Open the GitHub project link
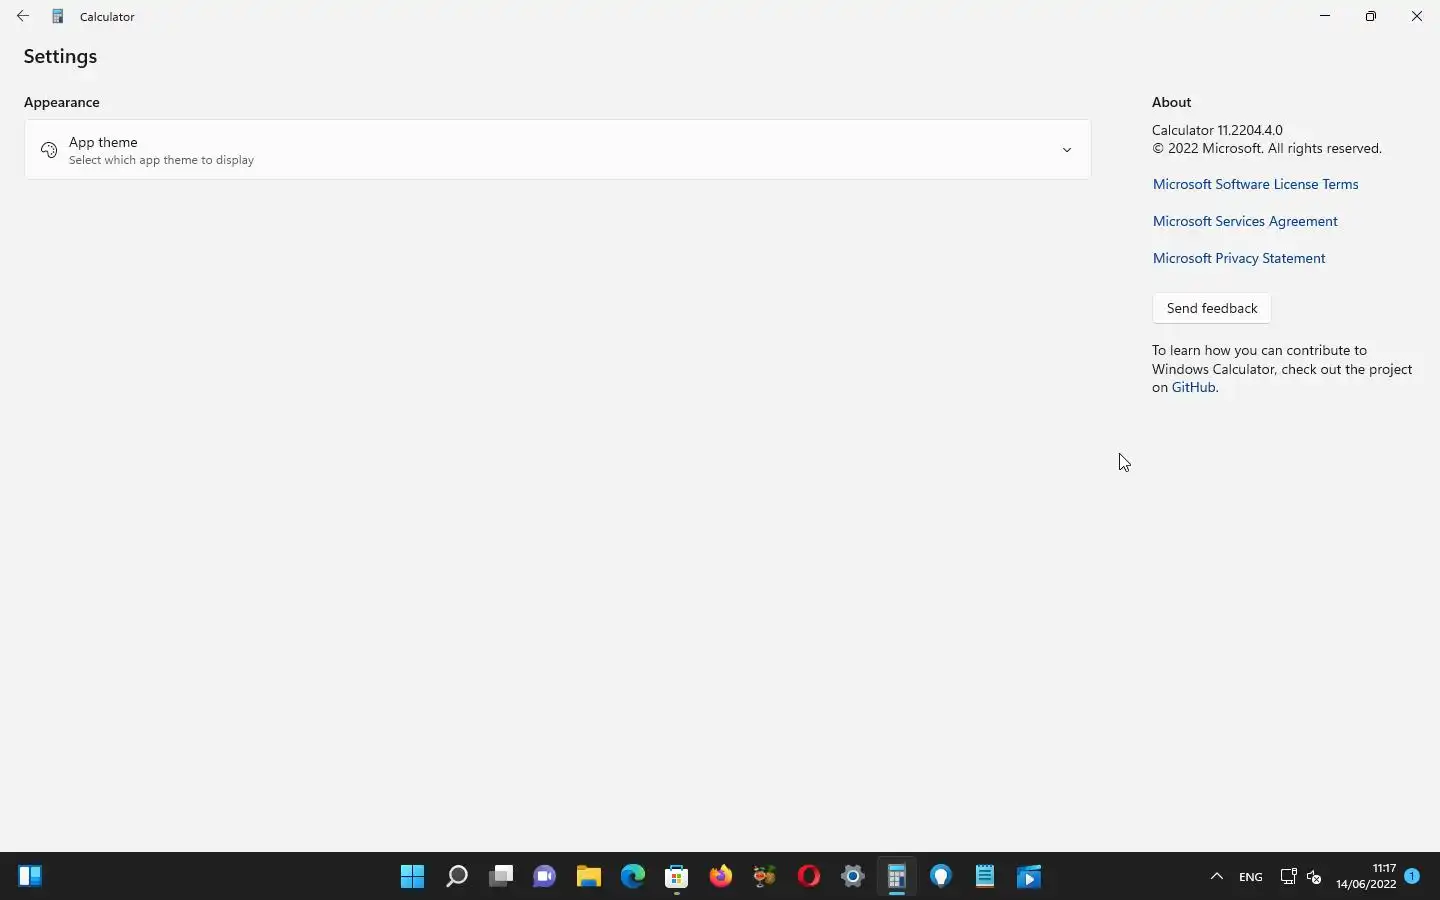Viewport: 1440px width, 900px height. pyautogui.click(x=1194, y=387)
